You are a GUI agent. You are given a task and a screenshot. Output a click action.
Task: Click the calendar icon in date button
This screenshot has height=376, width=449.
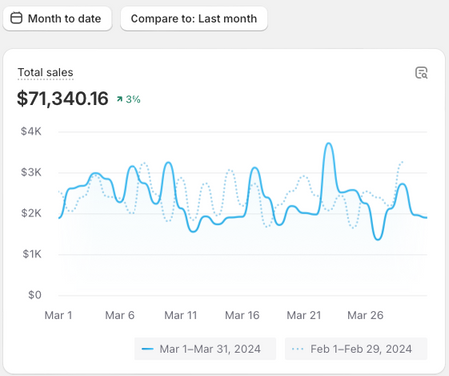tap(16, 18)
